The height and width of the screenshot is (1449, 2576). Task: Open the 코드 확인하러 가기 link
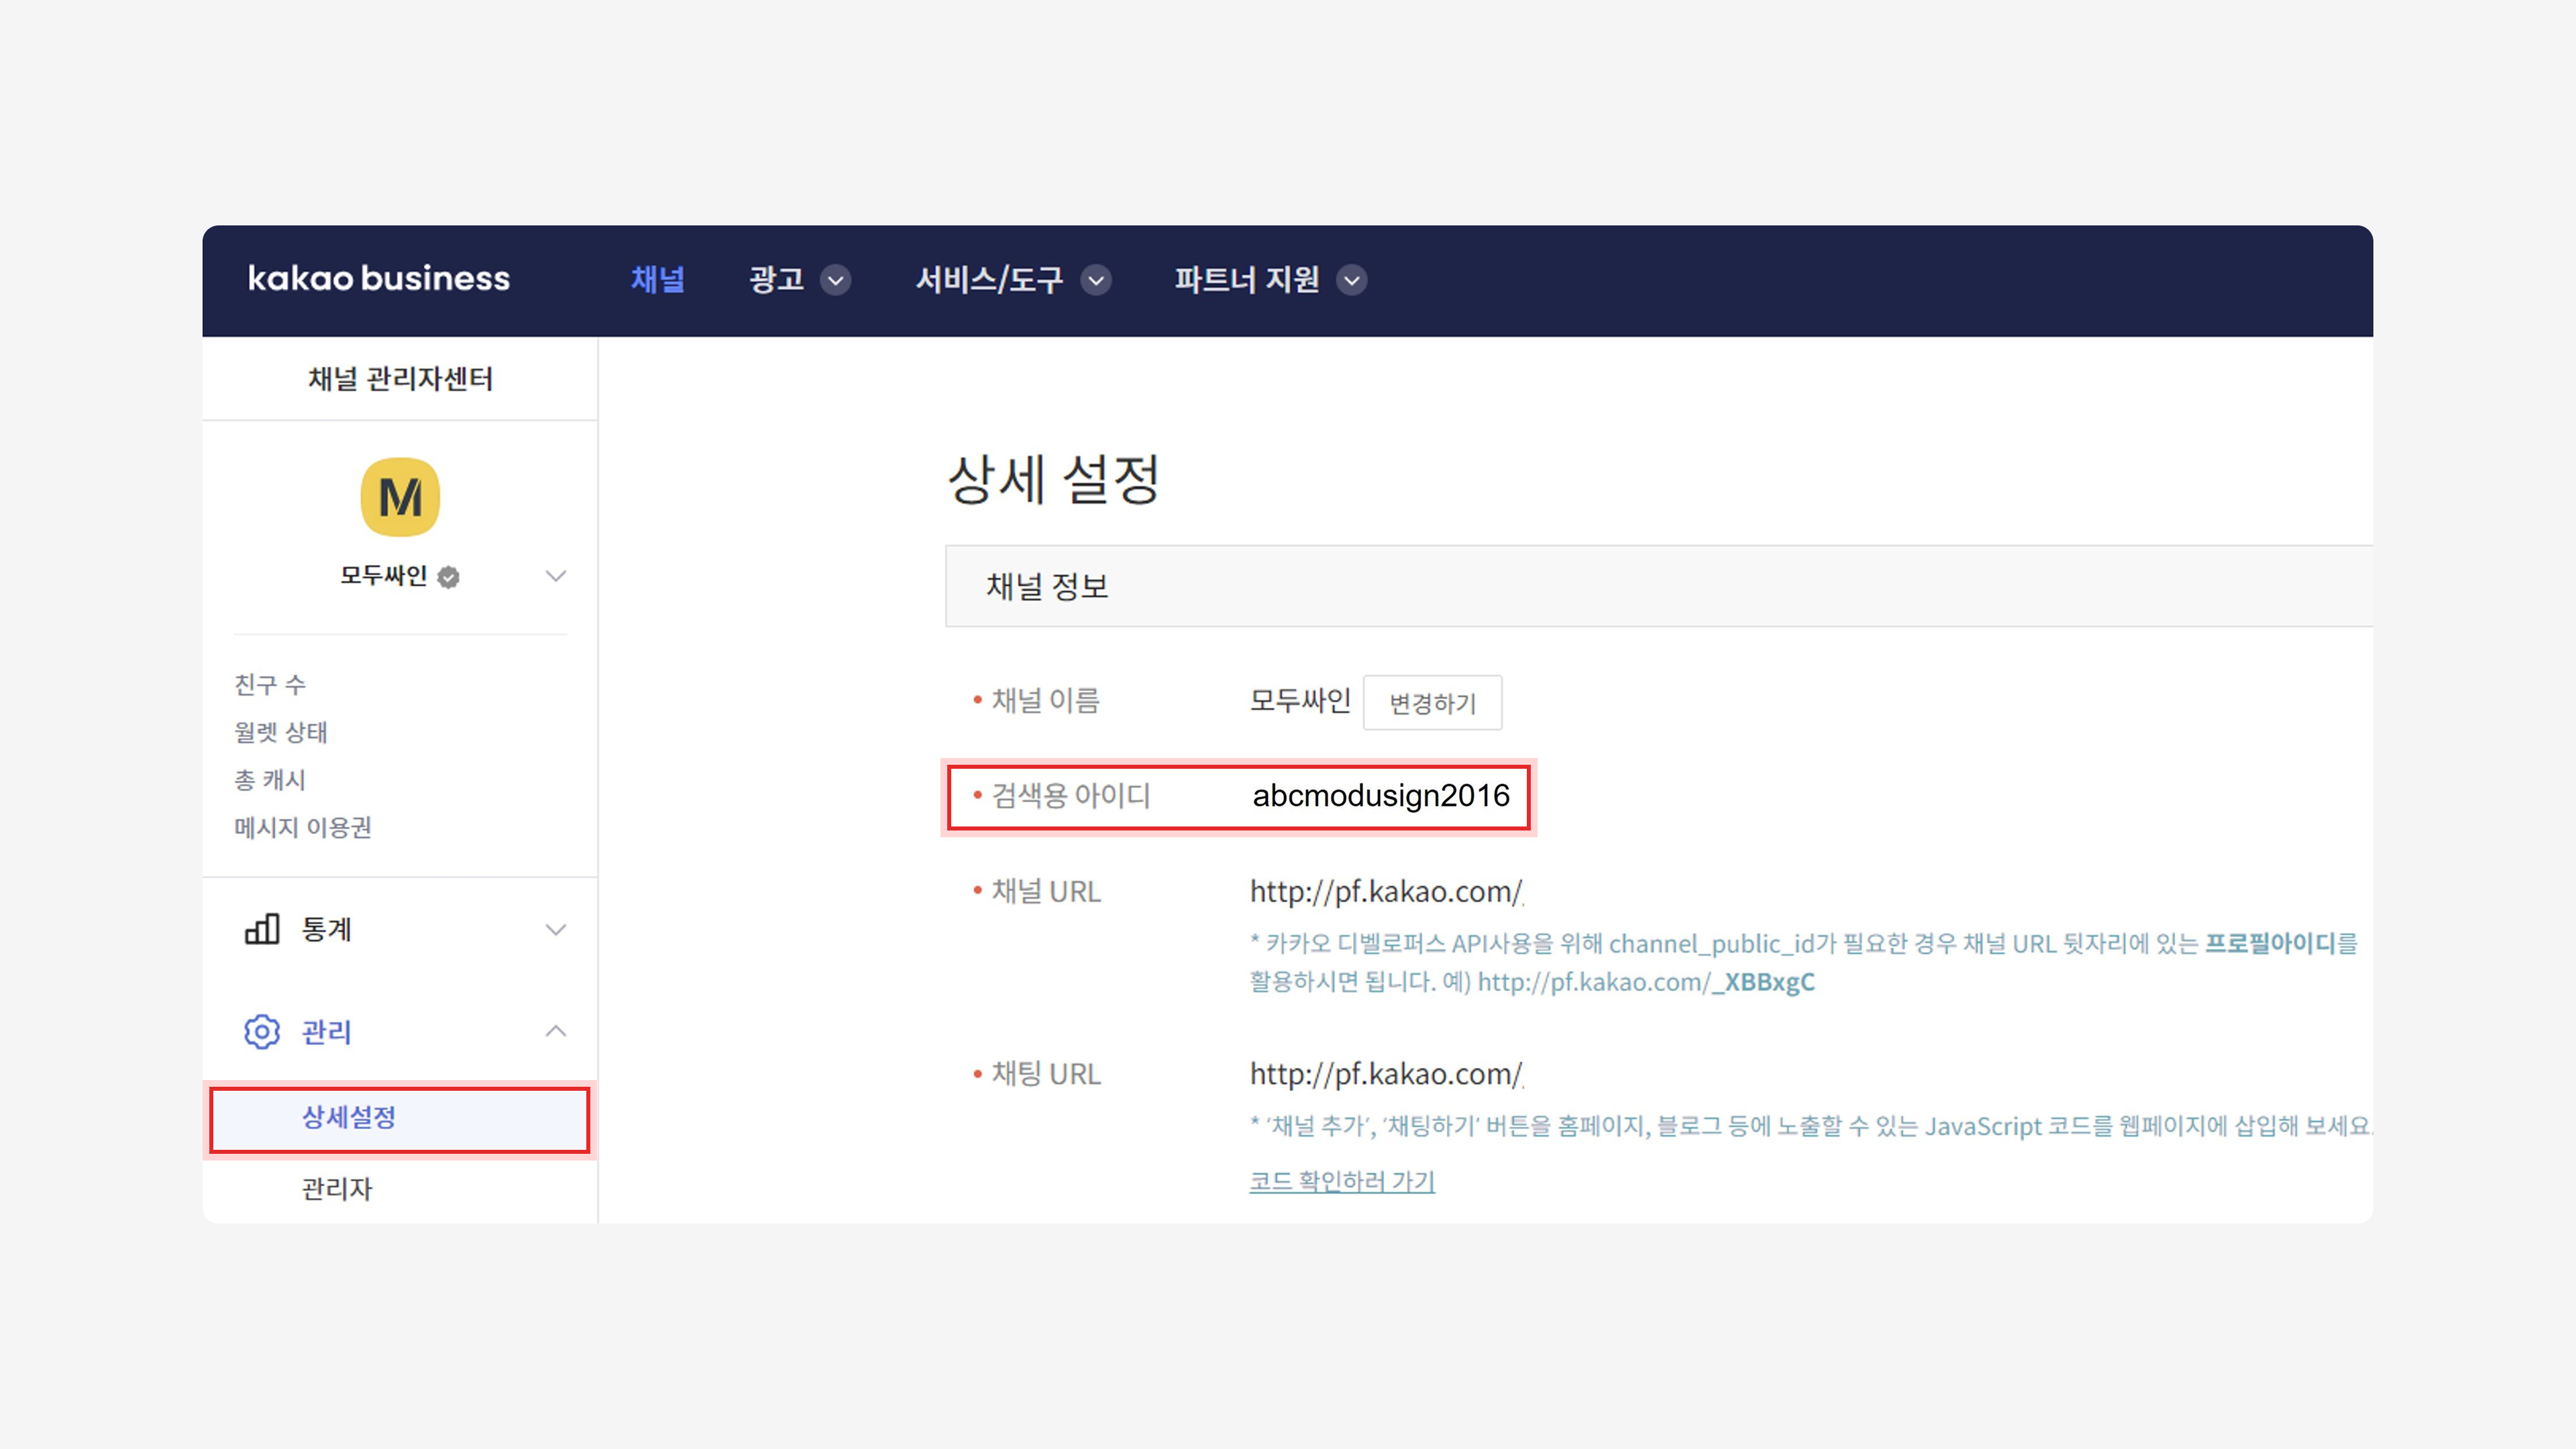coord(1342,1181)
